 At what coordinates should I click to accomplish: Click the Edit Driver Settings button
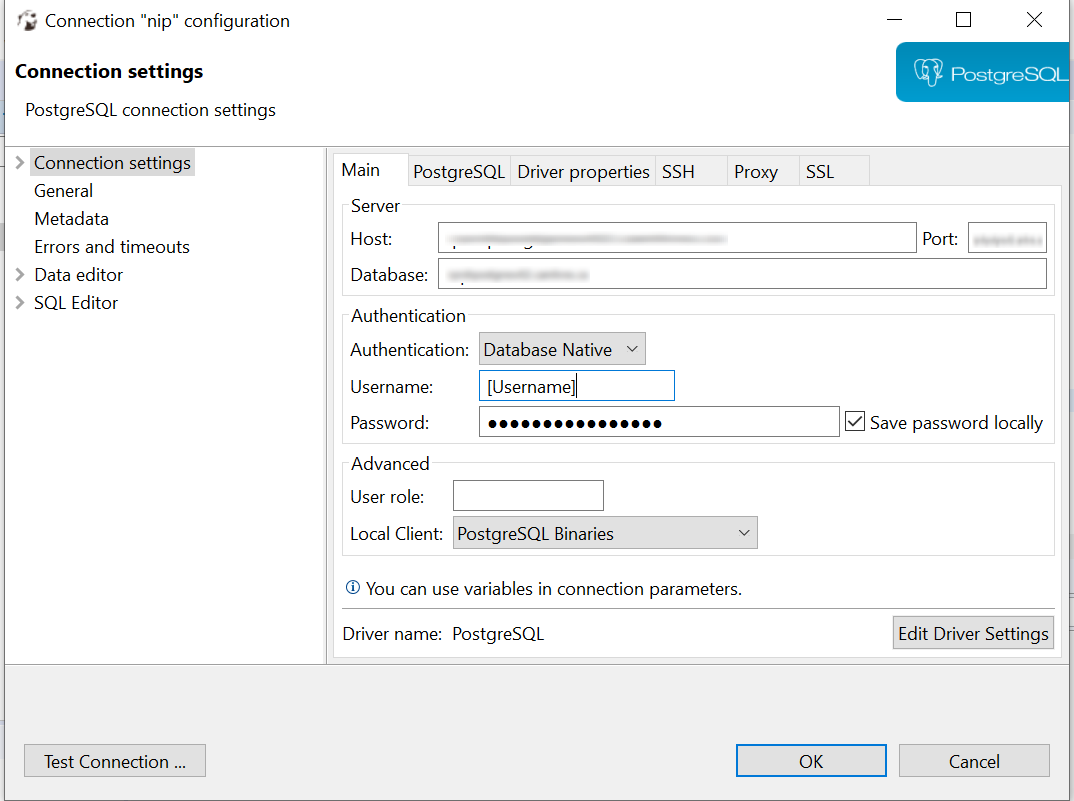[973, 633]
